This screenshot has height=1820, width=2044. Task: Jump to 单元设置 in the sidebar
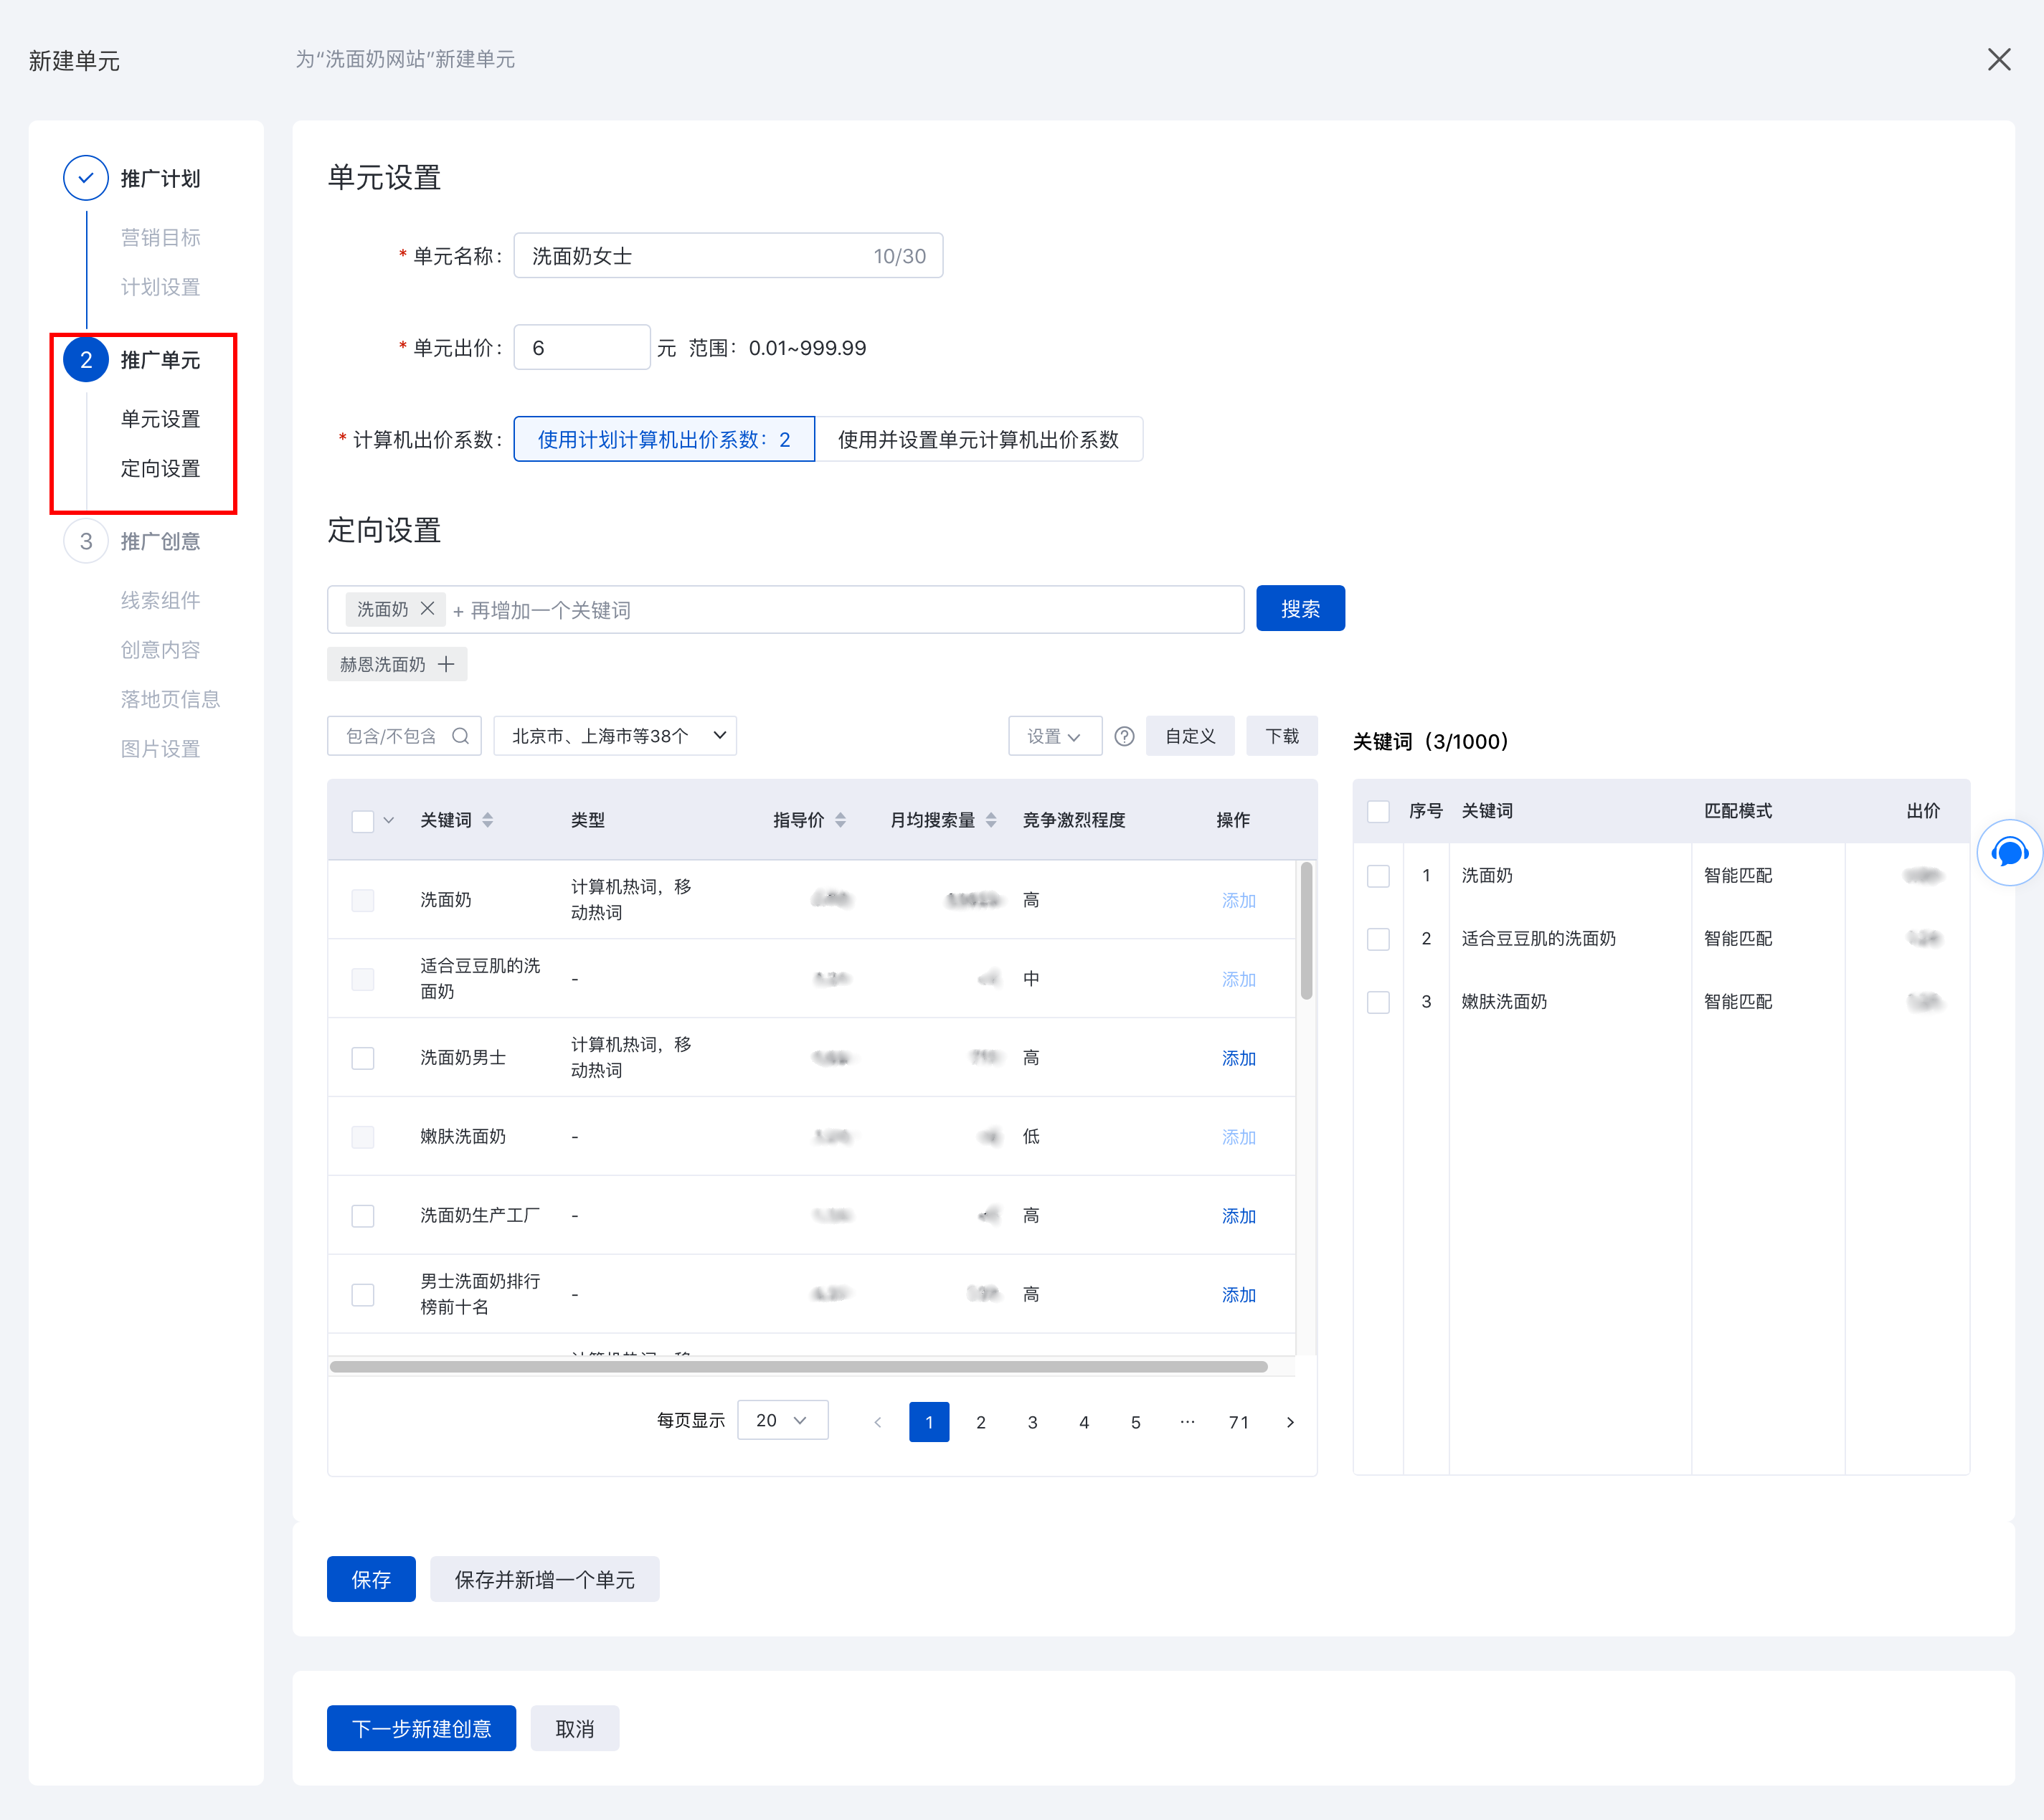(x=161, y=419)
